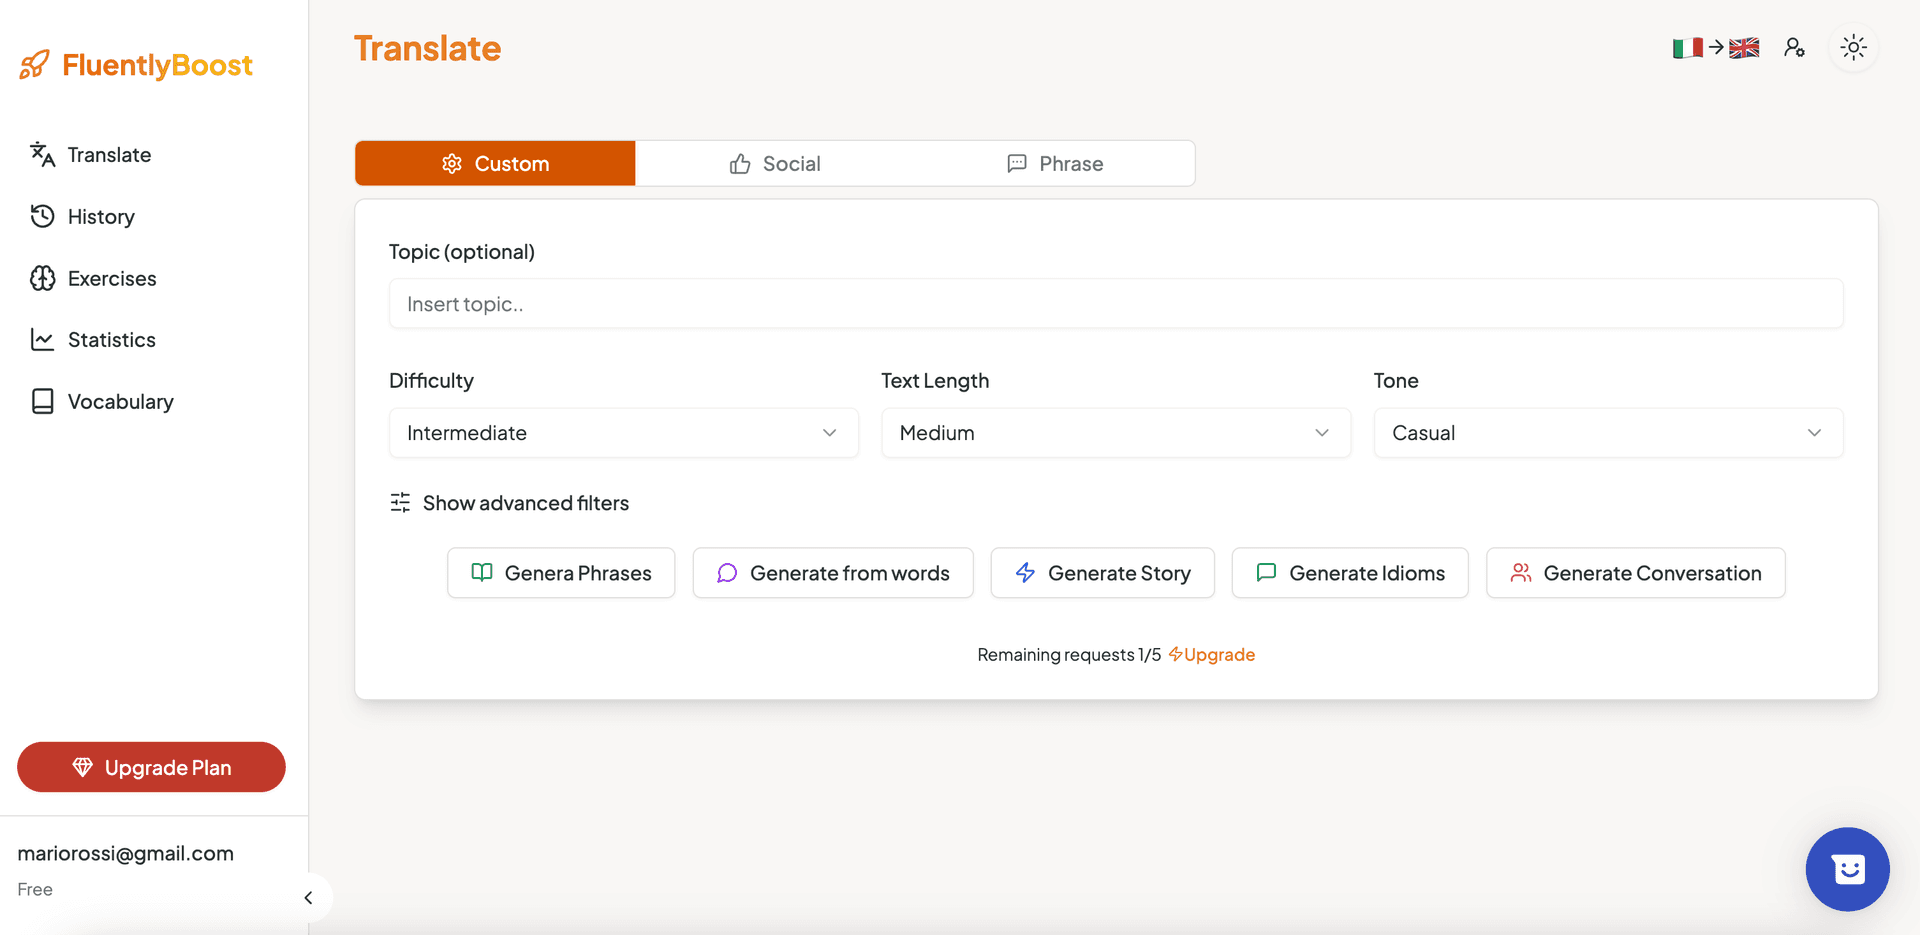Click the UK flag target language
This screenshot has height=935, width=1920.
point(1744,48)
